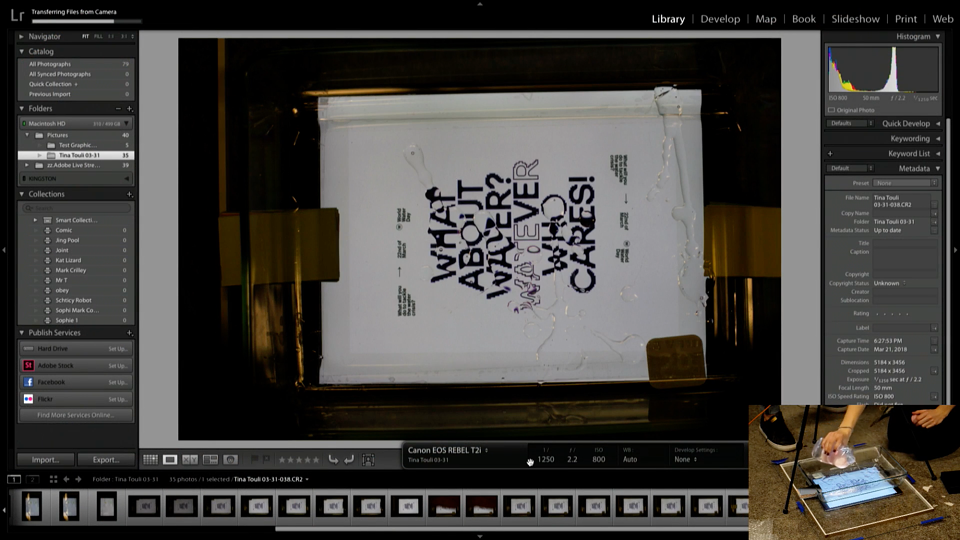The image size is (960, 540).
Task: Collapse the Catalog panel
Action: click(x=21, y=51)
